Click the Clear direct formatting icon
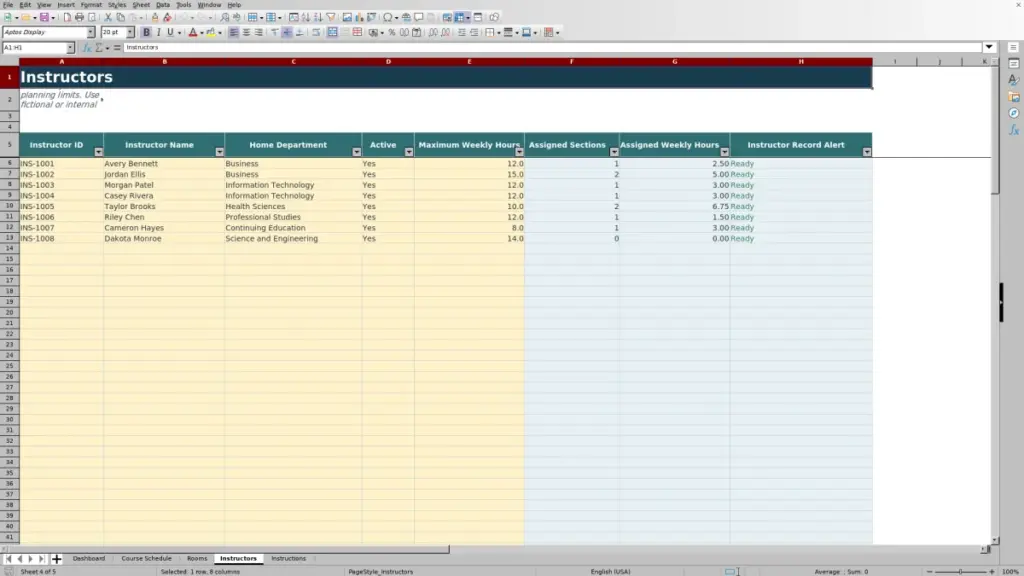Image resolution: width=1024 pixels, height=576 pixels. click(167, 17)
